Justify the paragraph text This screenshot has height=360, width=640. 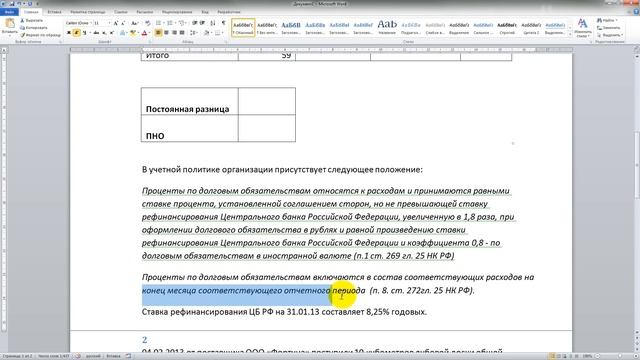(x=182, y=33)
